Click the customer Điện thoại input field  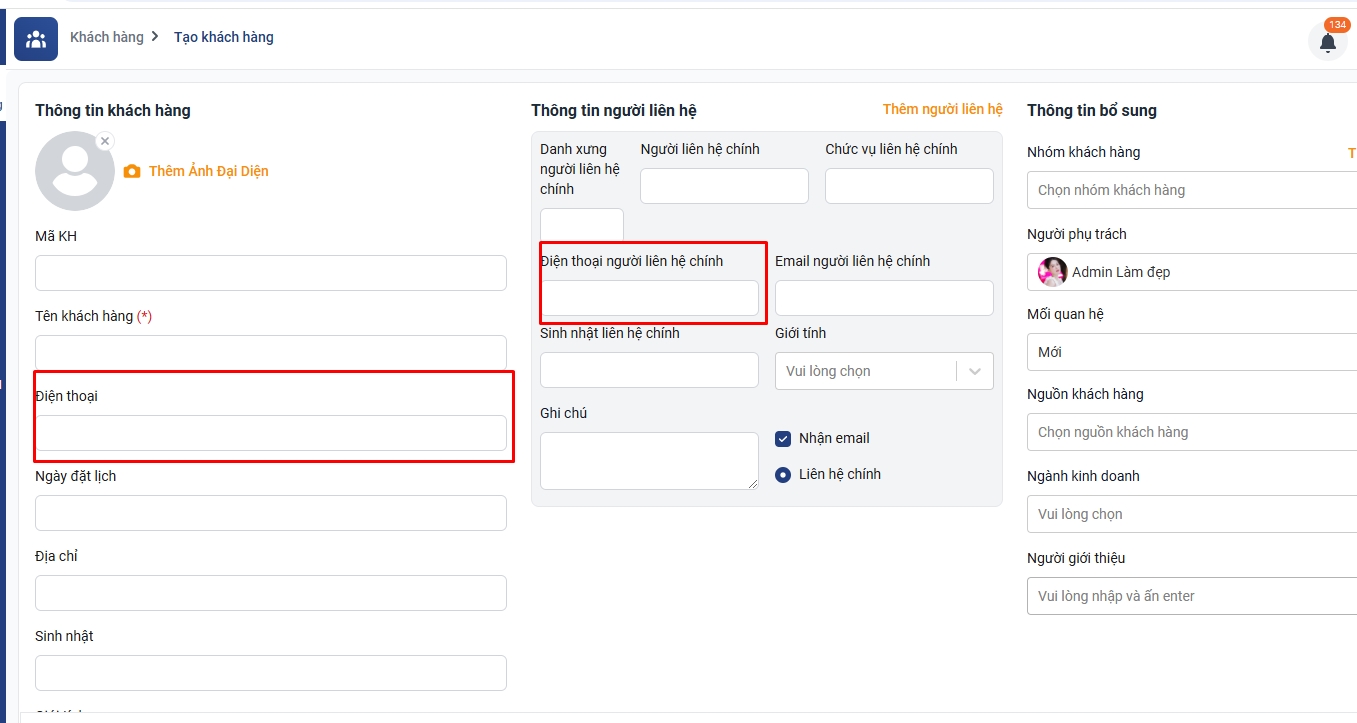(271, 433)
